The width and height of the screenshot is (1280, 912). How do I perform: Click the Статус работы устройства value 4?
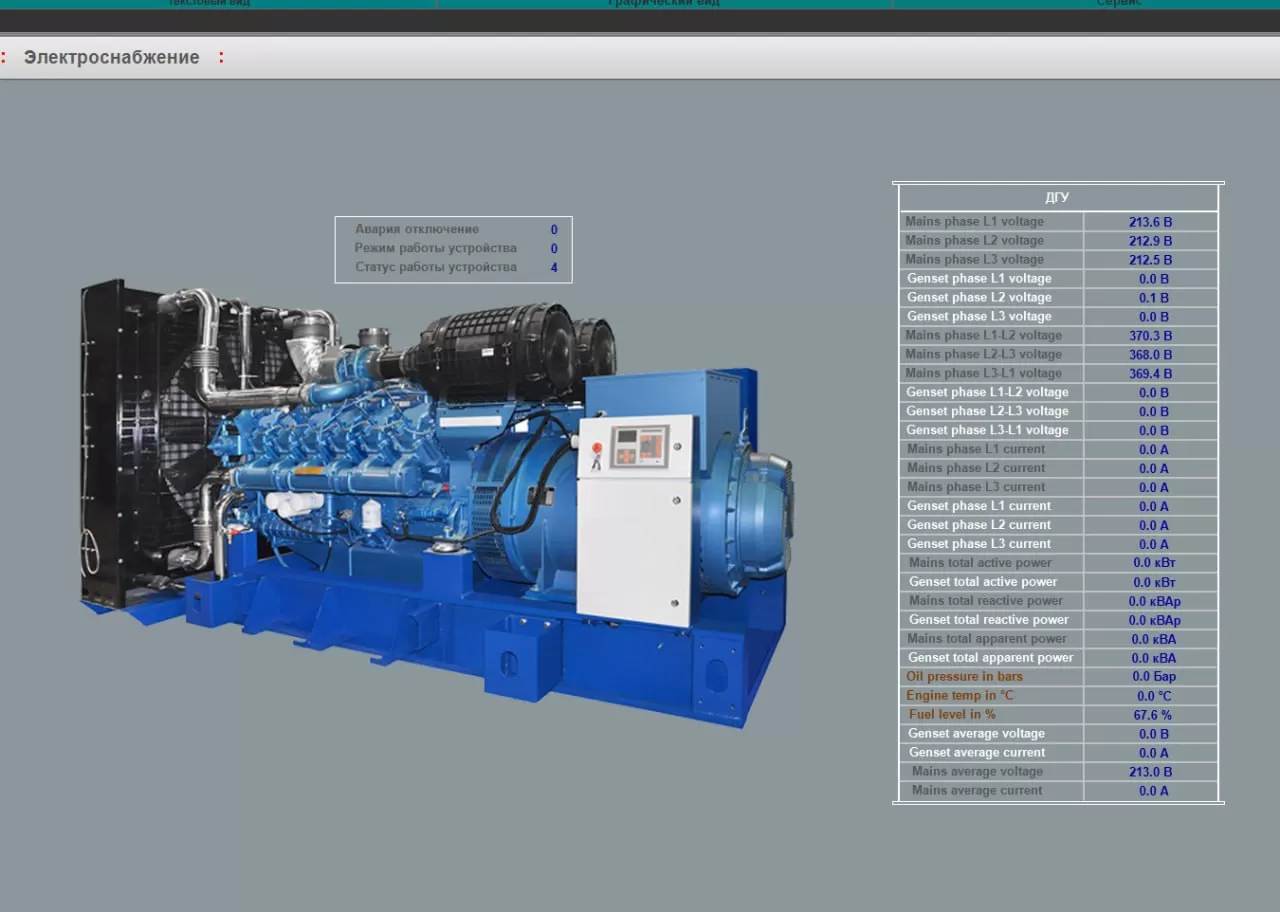pos(554,267)
